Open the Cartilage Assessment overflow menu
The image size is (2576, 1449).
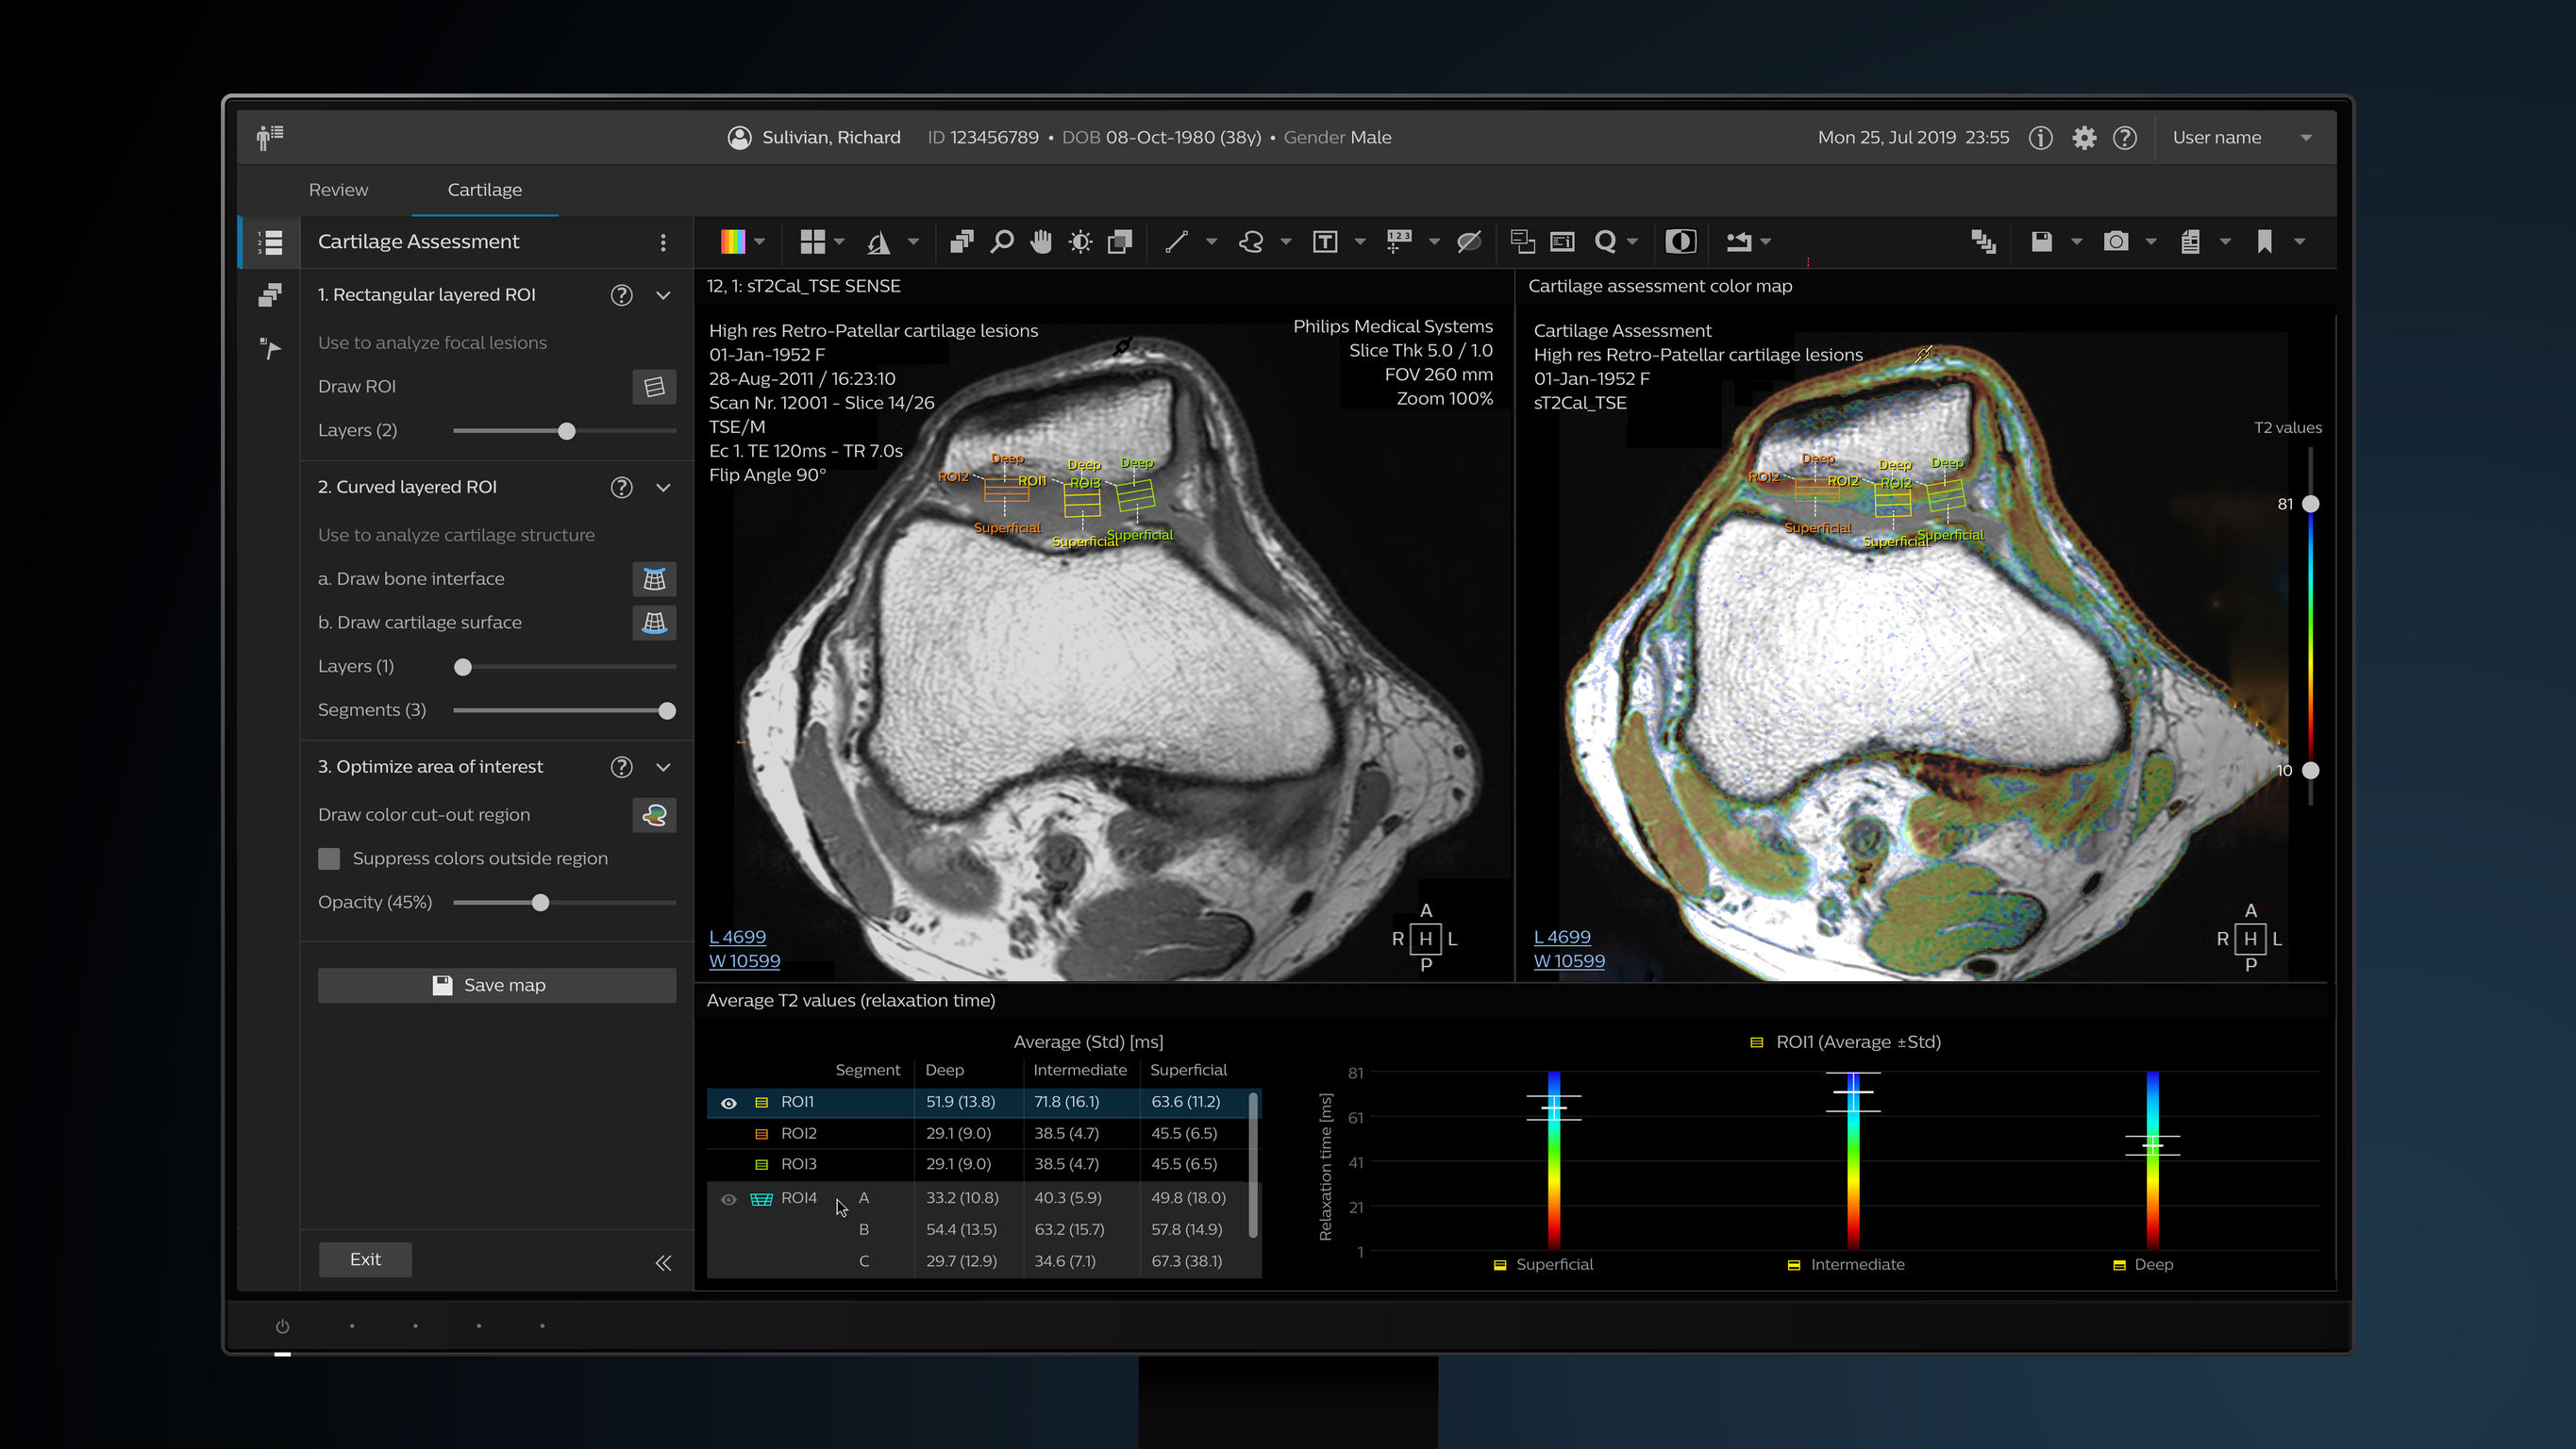pyautogui.click(x=662, y=241)
